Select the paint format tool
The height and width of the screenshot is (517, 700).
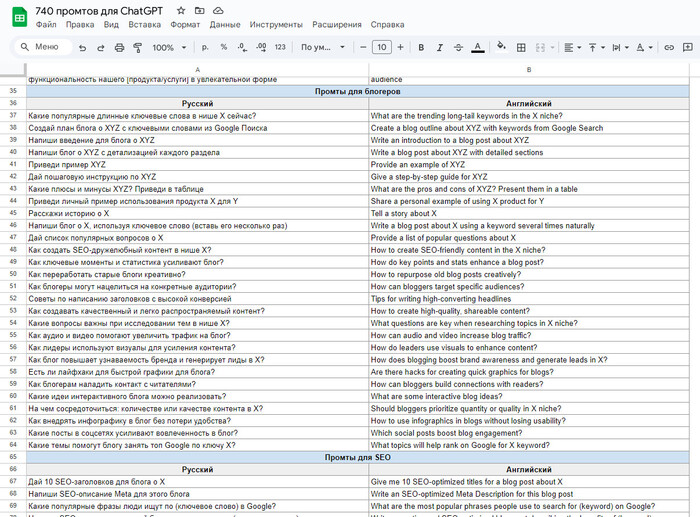coord(138,47)
